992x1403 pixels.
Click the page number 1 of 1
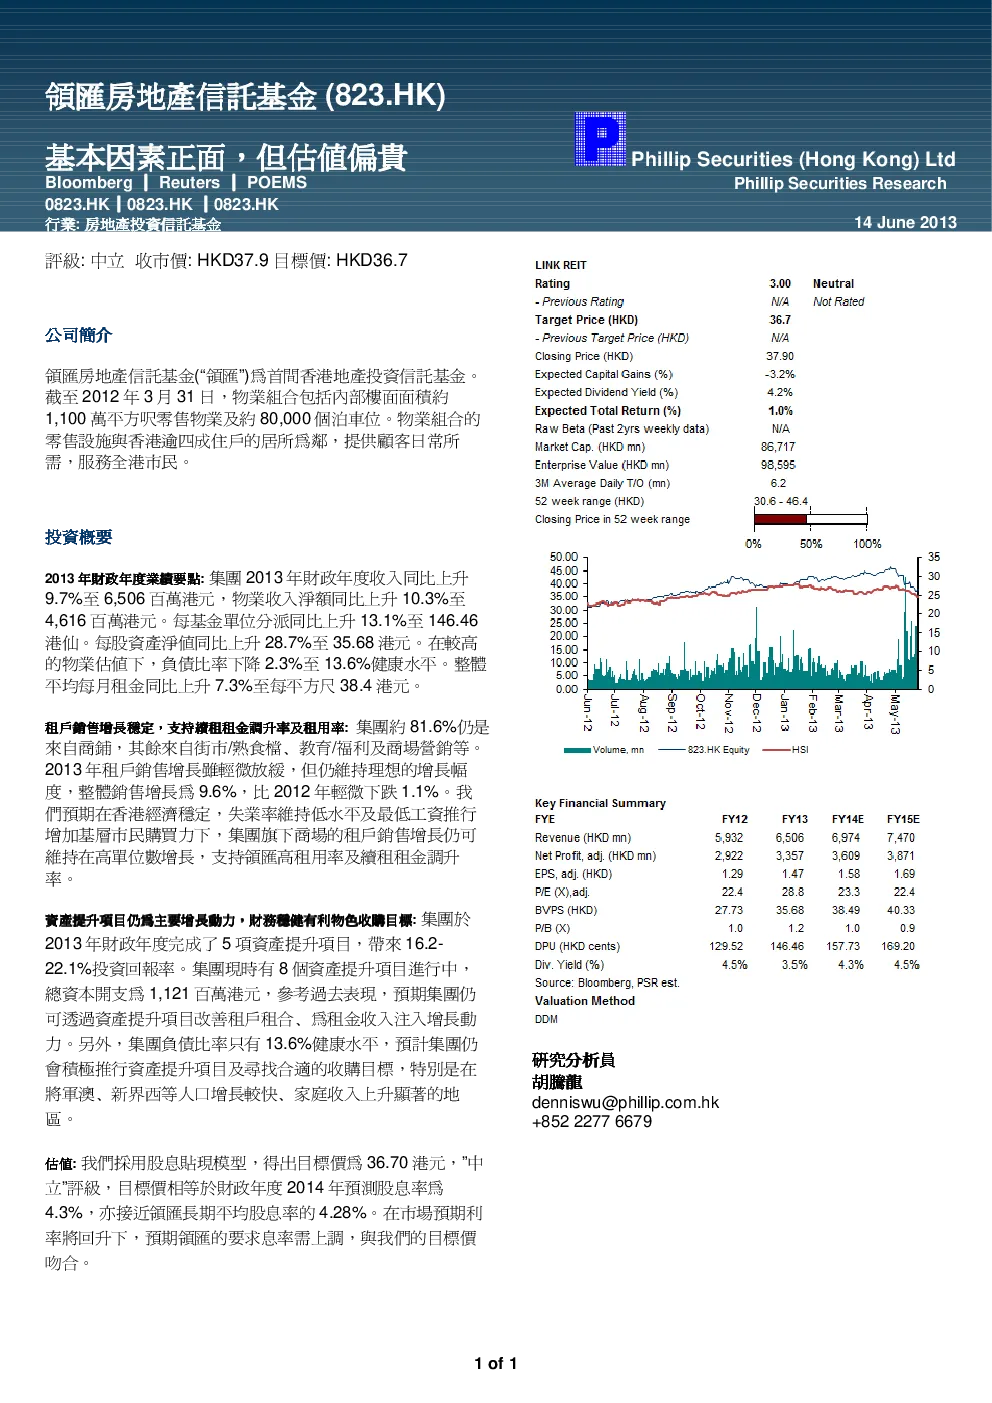pyautogui.click(x=496, y=1363)
